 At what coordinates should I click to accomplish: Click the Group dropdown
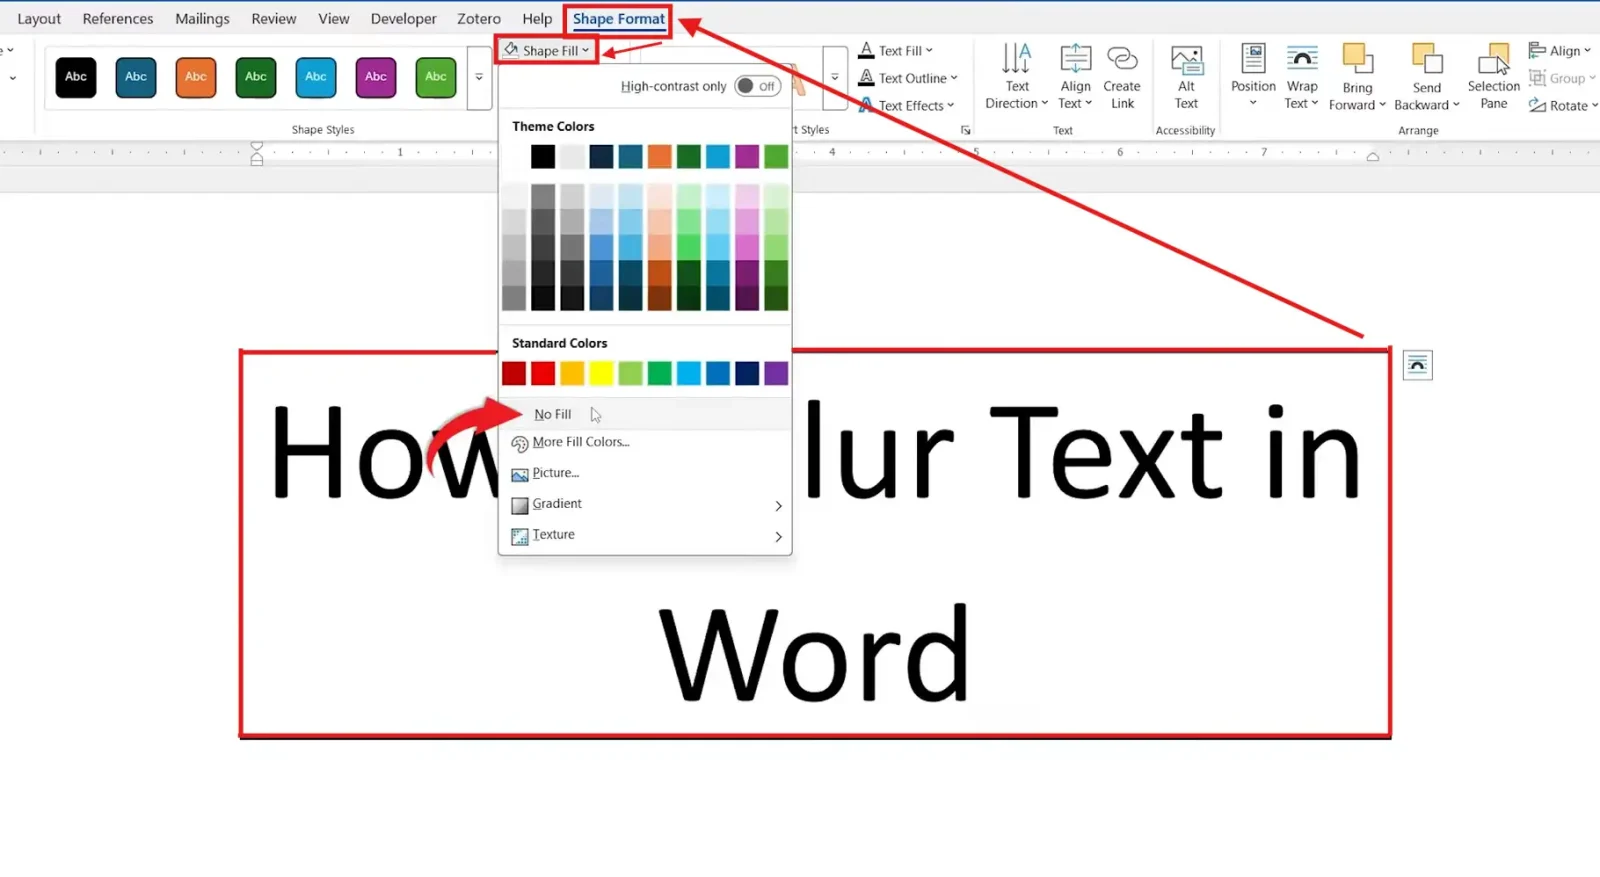pos(1562,78)
